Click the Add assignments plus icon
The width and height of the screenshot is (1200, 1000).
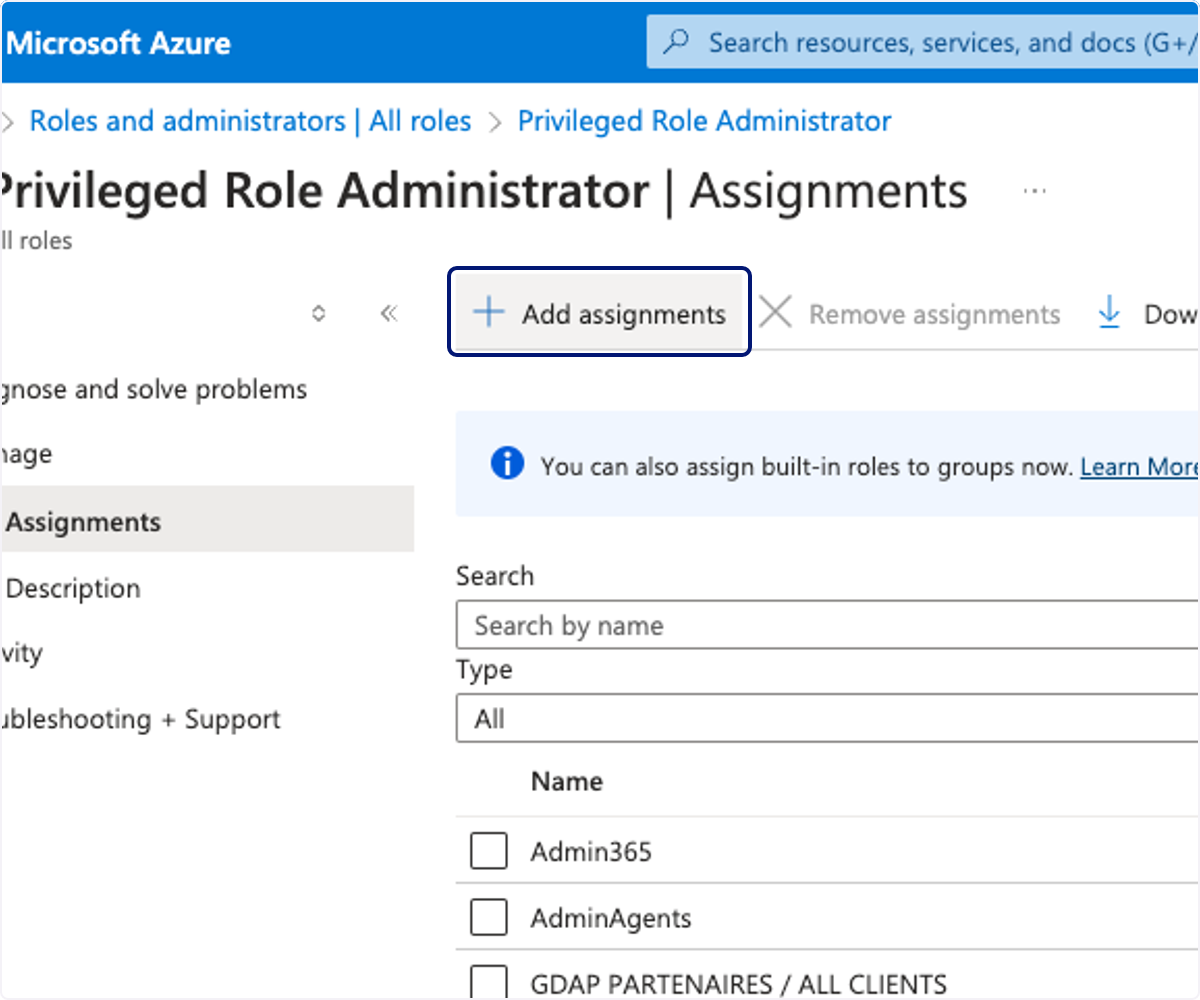(x=488, y=313)
